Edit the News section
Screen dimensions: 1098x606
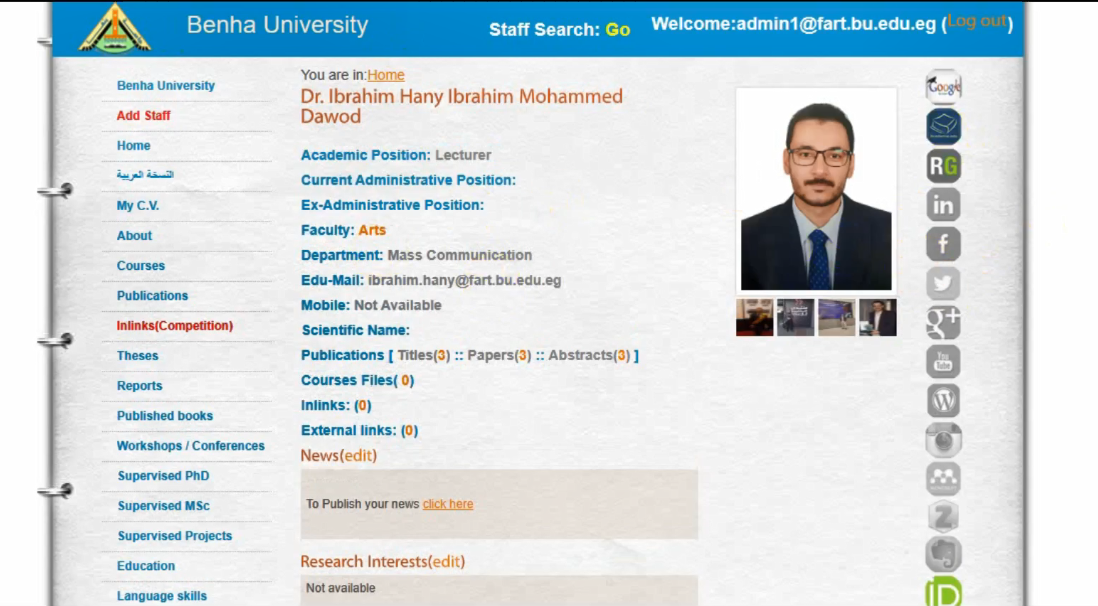[x=359, y=455]
